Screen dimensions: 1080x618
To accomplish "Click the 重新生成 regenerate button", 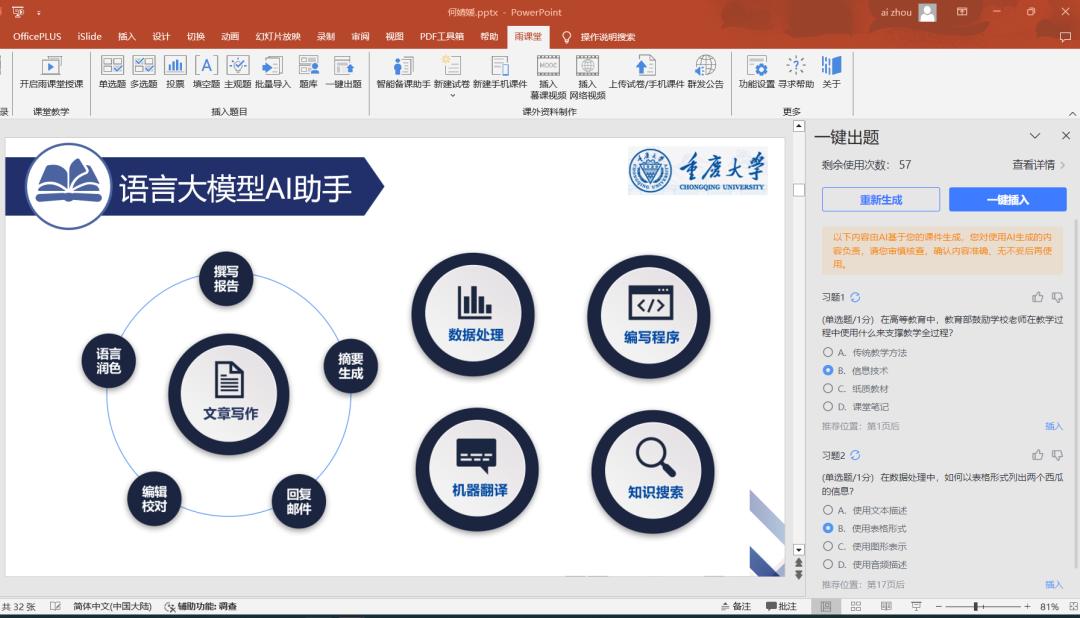I will point(880,199).
